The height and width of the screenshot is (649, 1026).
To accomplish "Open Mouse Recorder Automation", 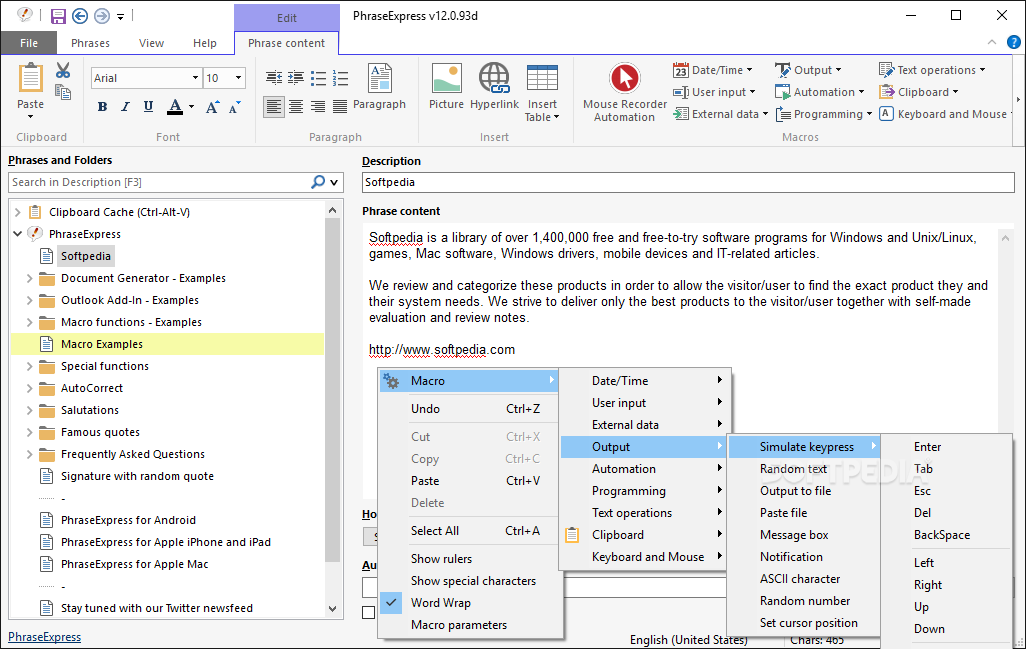I will pos(625,93).
